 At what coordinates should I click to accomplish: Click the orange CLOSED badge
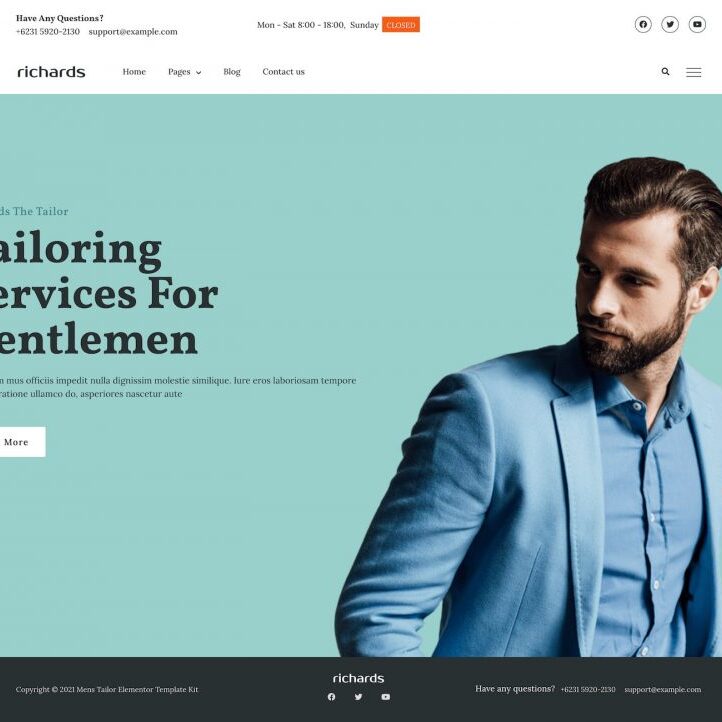pos(401,25)
